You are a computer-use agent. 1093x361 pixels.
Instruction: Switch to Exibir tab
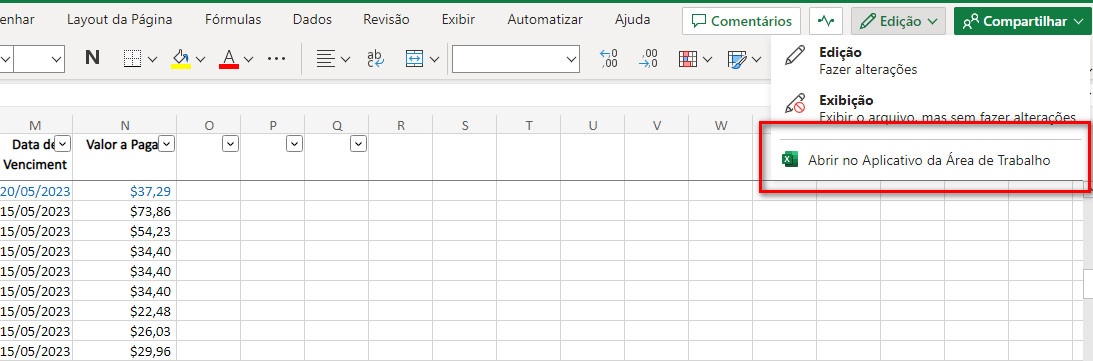[x=458, y=20]
